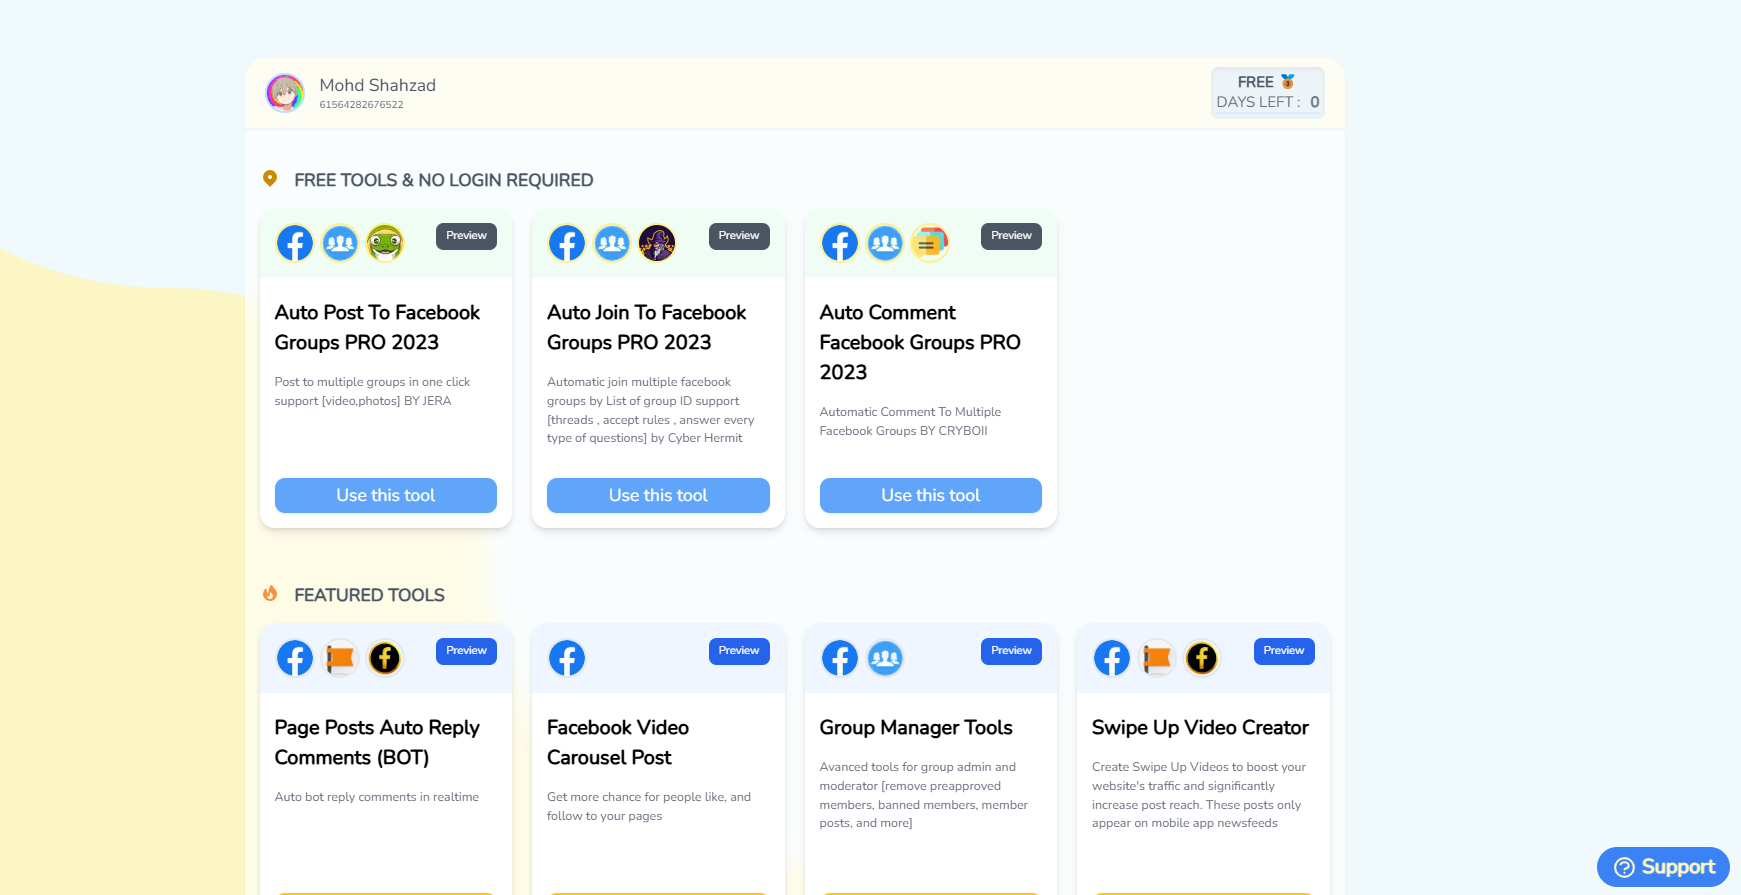1741x895 pixels.
Task: Click the Facebook icon on Video Carousel card
Action: (567, 658)
